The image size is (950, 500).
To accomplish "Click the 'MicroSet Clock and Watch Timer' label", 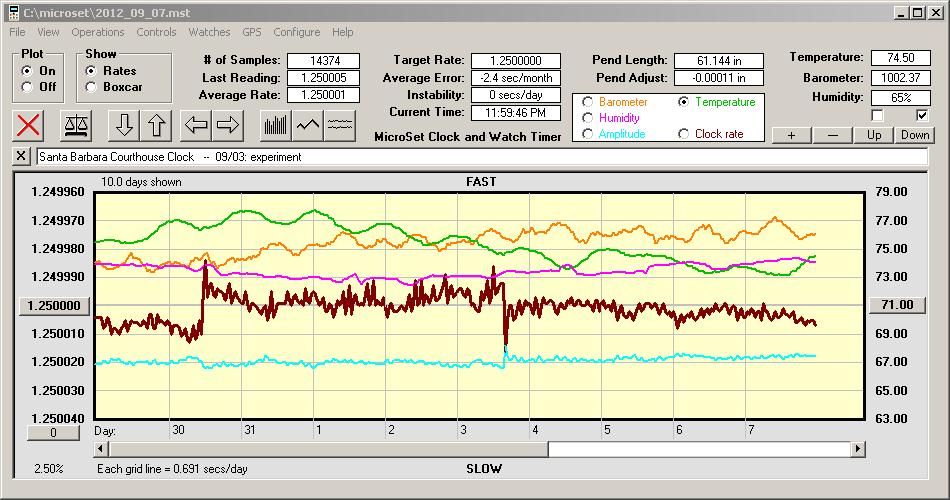I will [468, 137].
